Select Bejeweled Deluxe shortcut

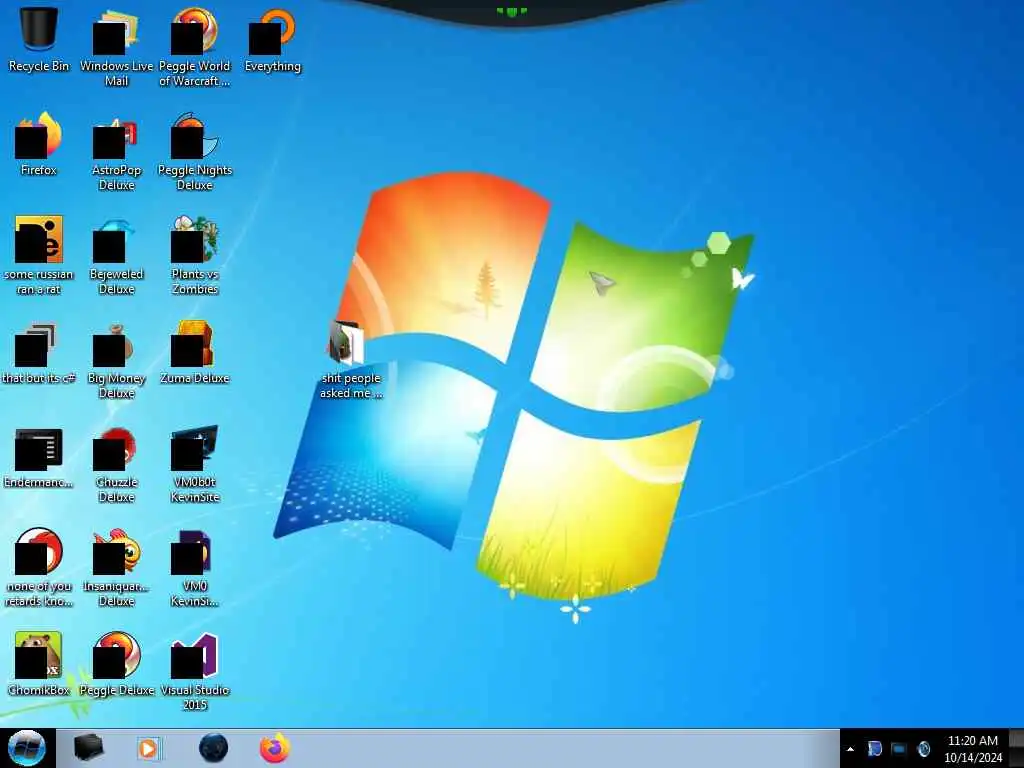click(x=116, y=255)
